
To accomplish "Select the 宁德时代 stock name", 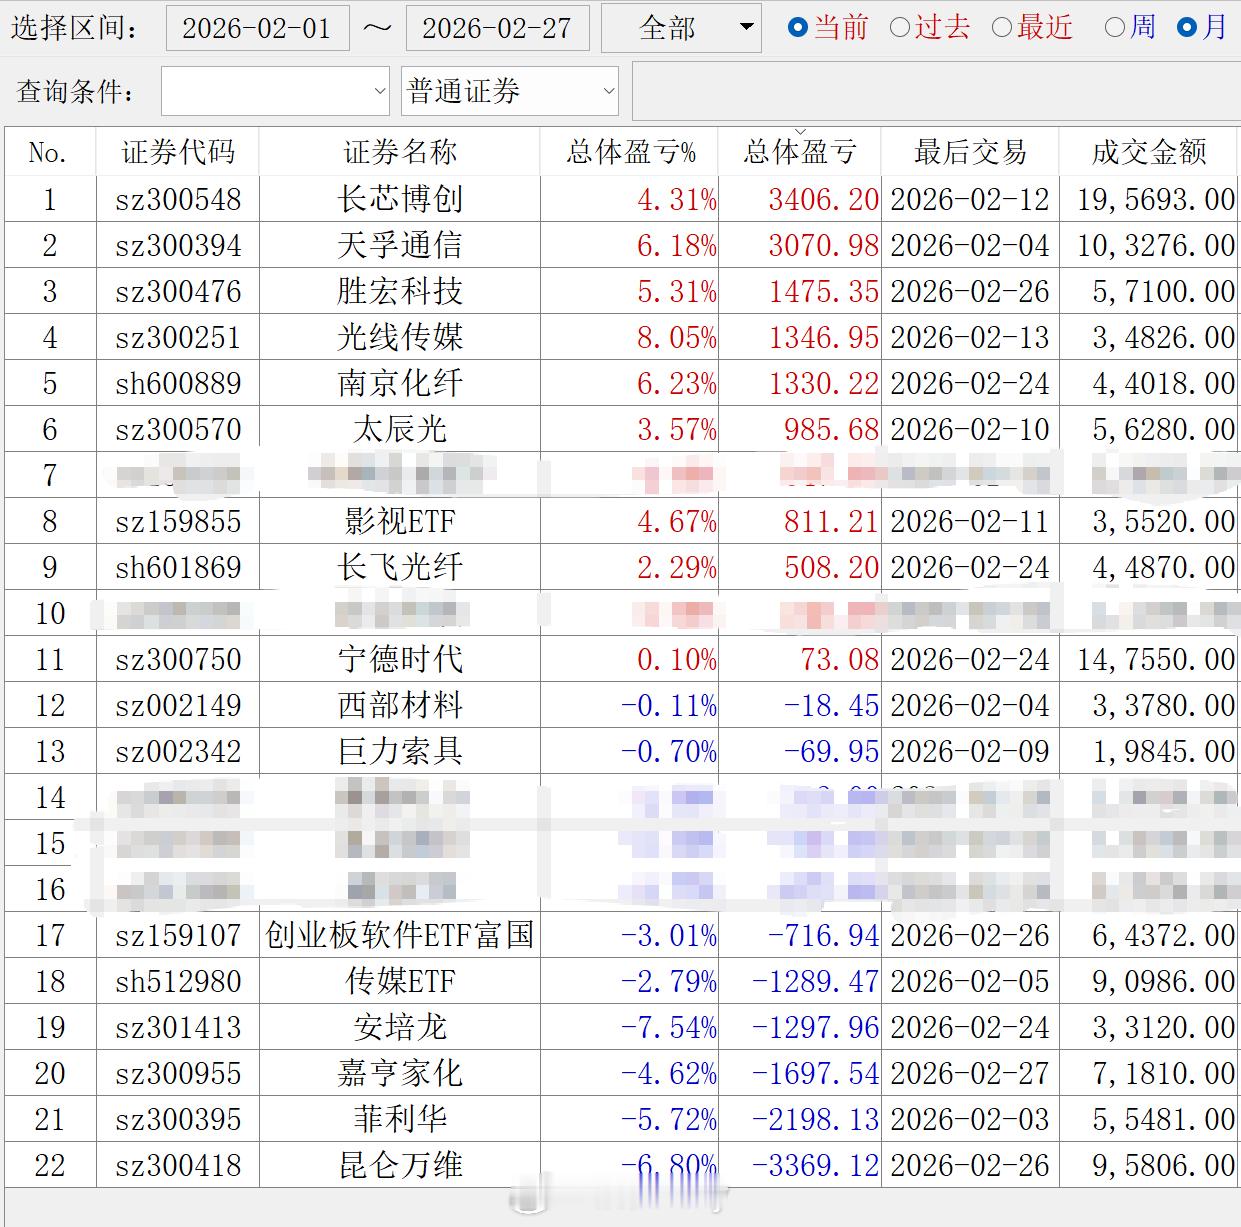I will pyautogui.click(x=400, y=659).
